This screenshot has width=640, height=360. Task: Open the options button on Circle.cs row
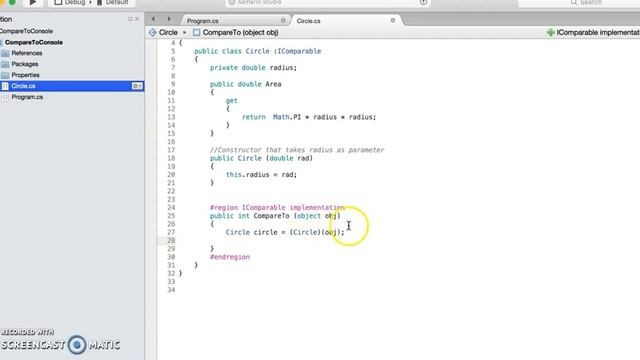pos(137,86)
